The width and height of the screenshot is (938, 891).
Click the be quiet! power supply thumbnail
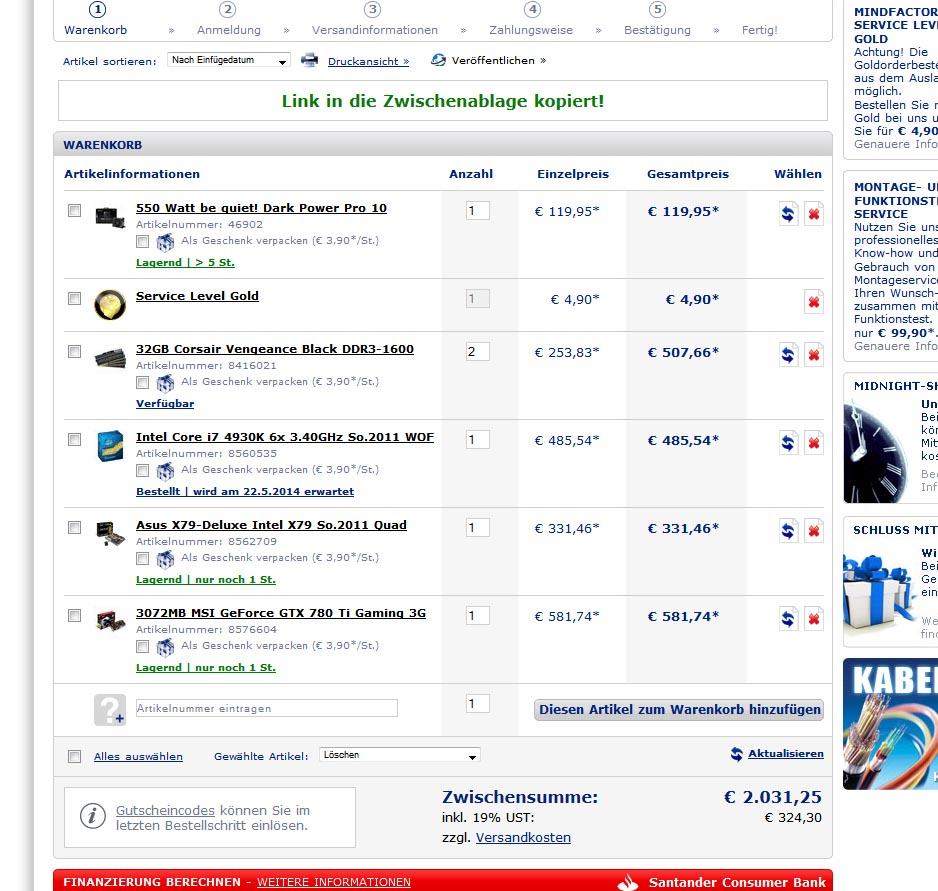(x=110, y=216)
